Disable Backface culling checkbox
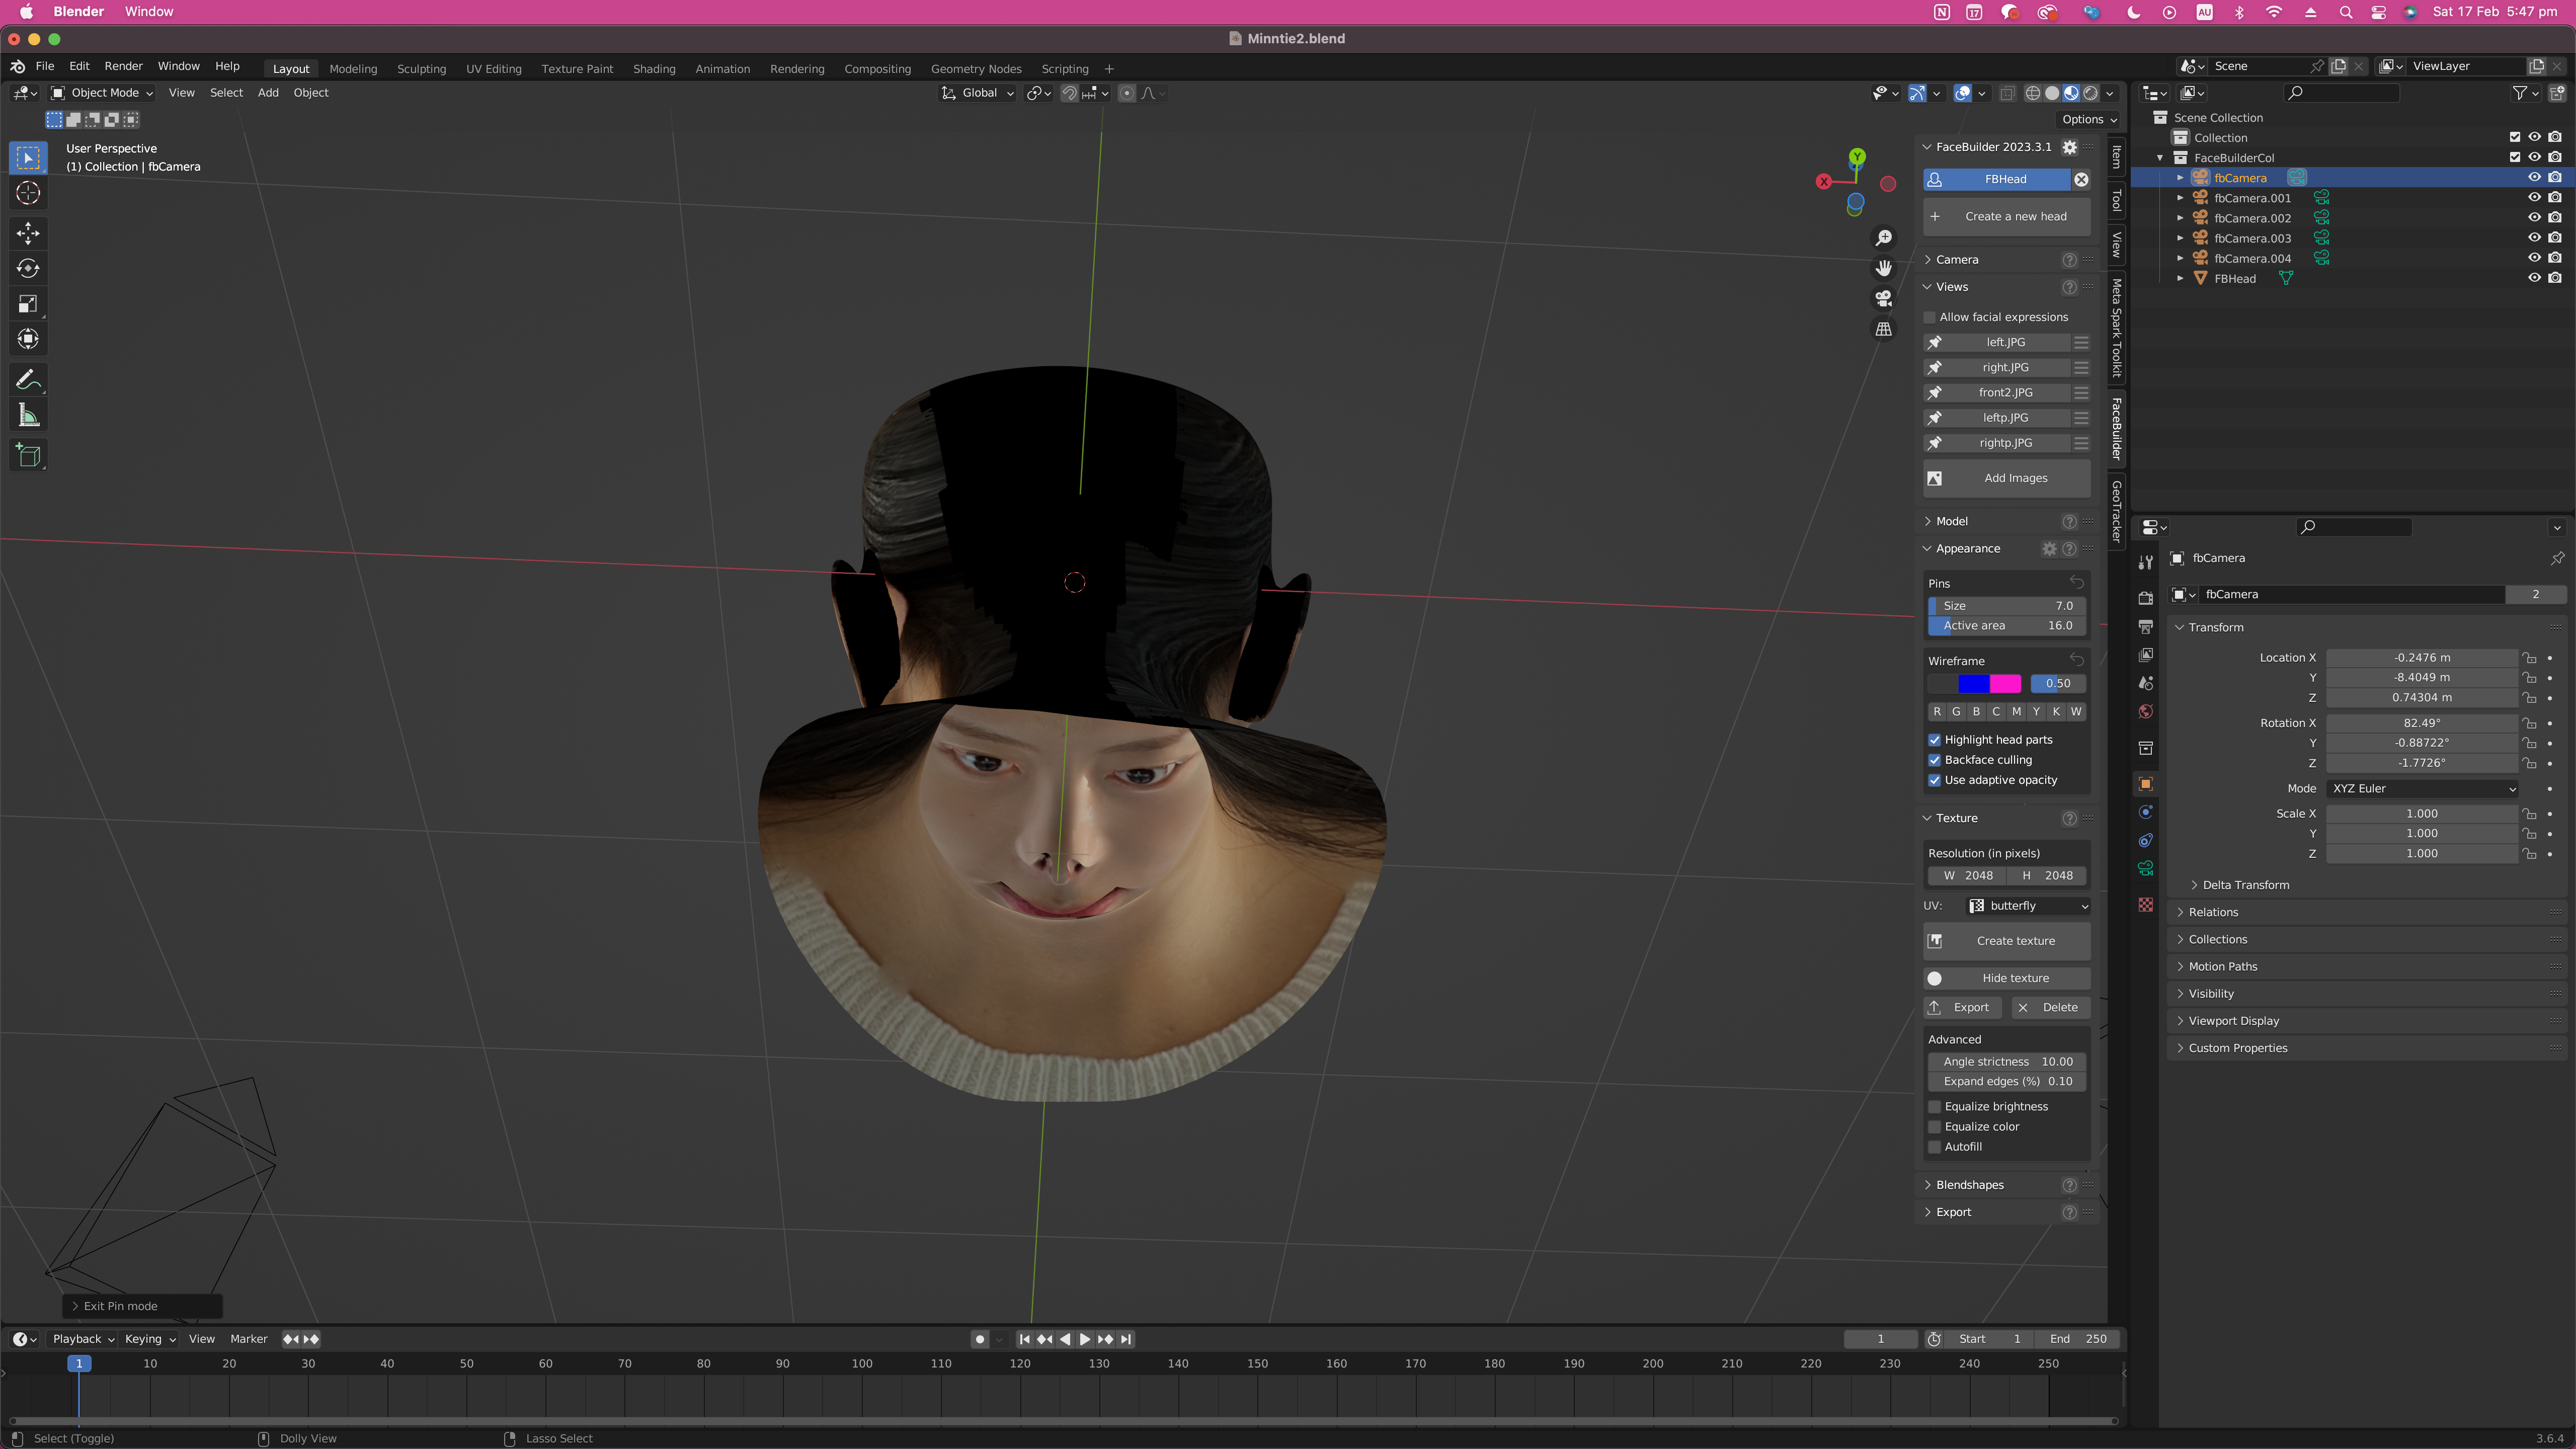The width and height of the screenshot is (2576, 1449). coord(1934,760)
